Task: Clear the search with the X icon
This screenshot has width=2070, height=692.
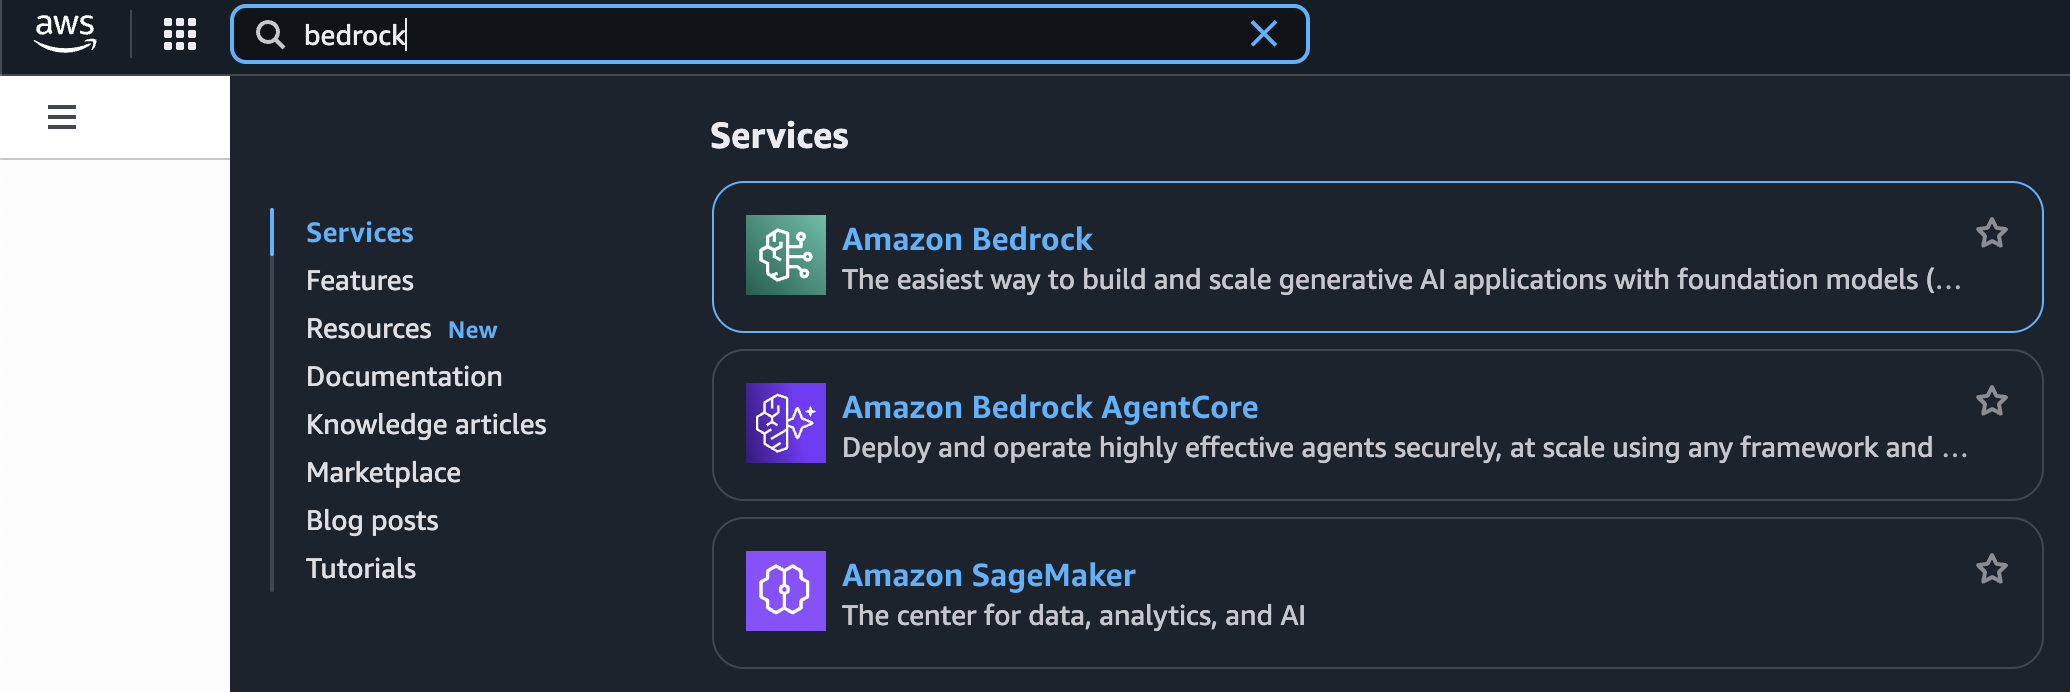Action: (x=1264, y=34)
